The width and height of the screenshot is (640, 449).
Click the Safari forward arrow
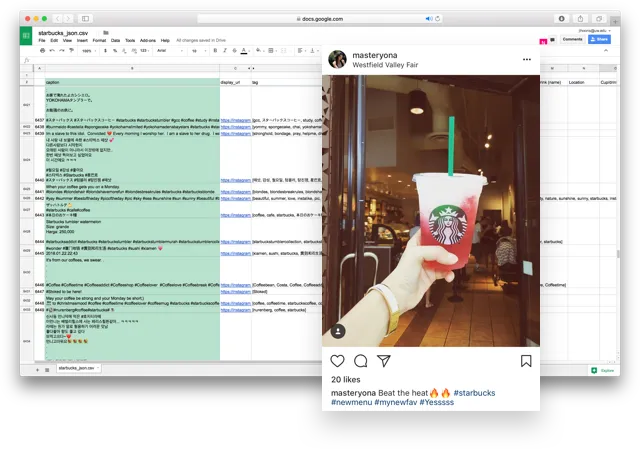[x=68, y=18]
